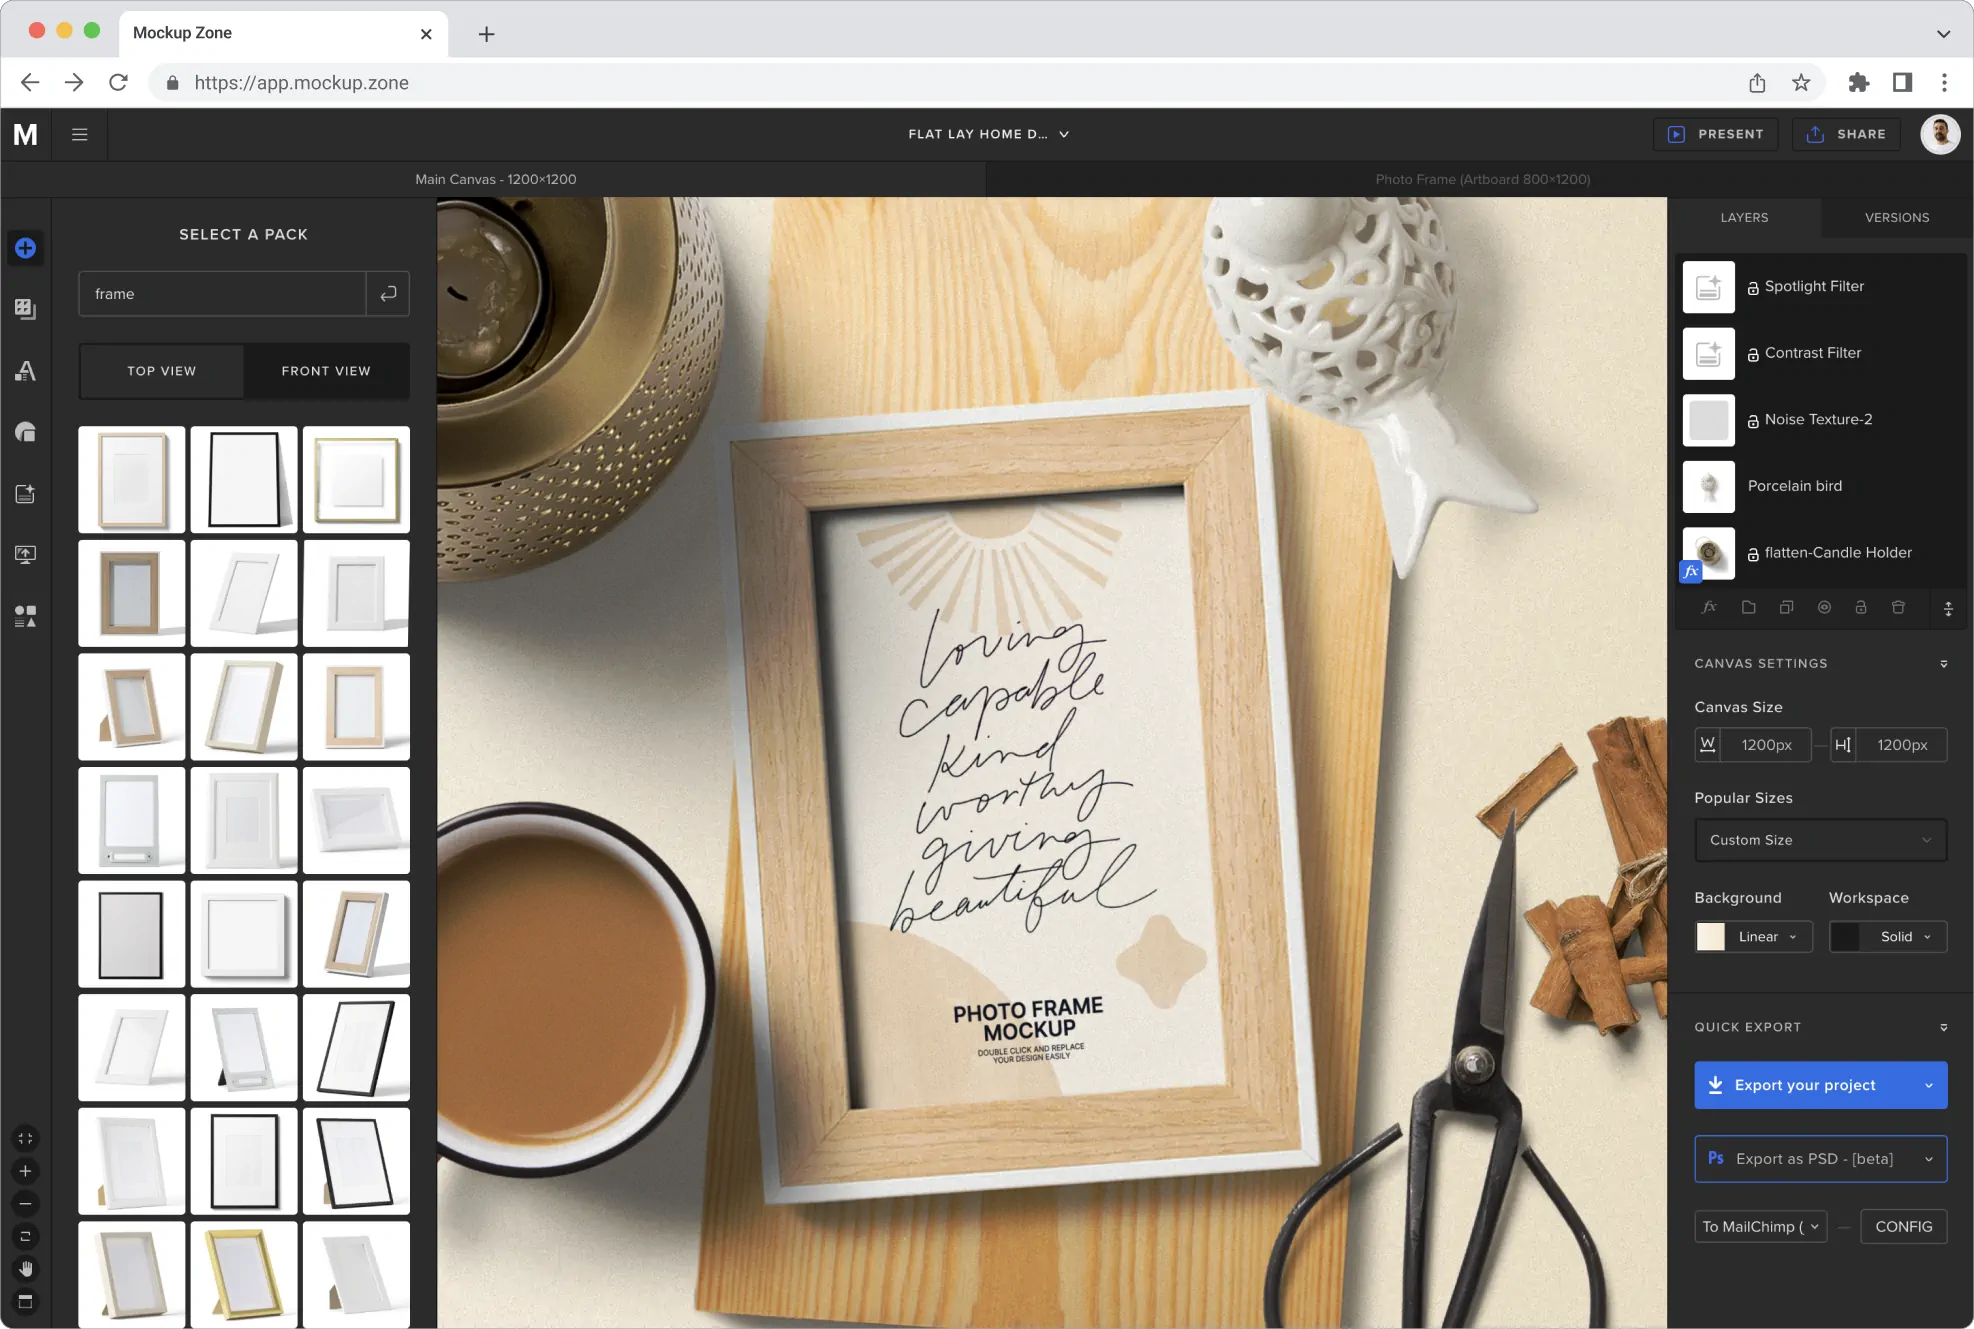
Task: Select the Hand pan tool at bottom left
Action: [x=25, y=1270]
